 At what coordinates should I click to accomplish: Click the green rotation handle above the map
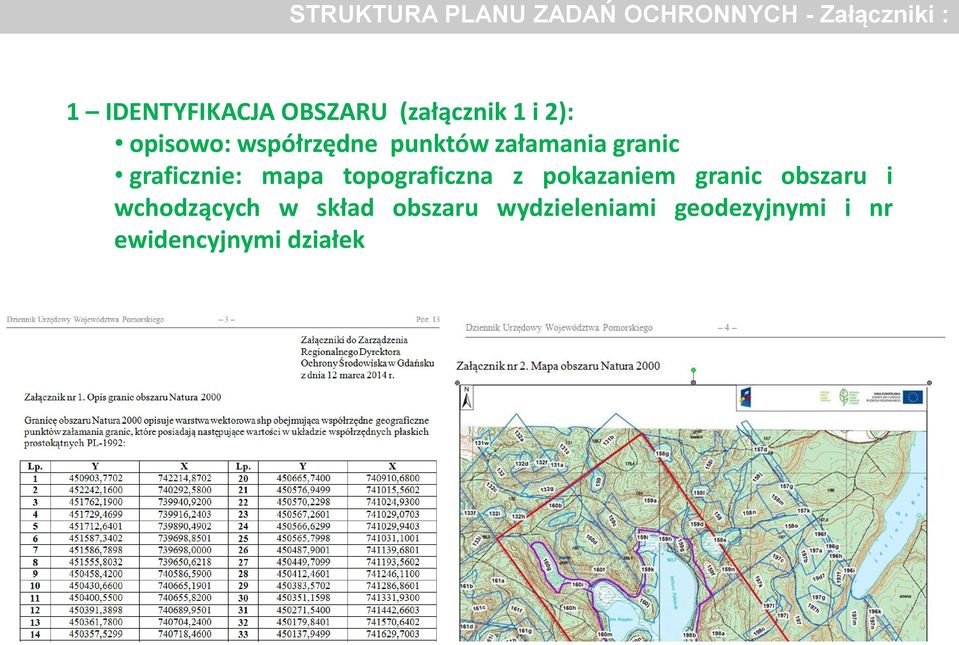pyautogui.click(x=693, y=370)
